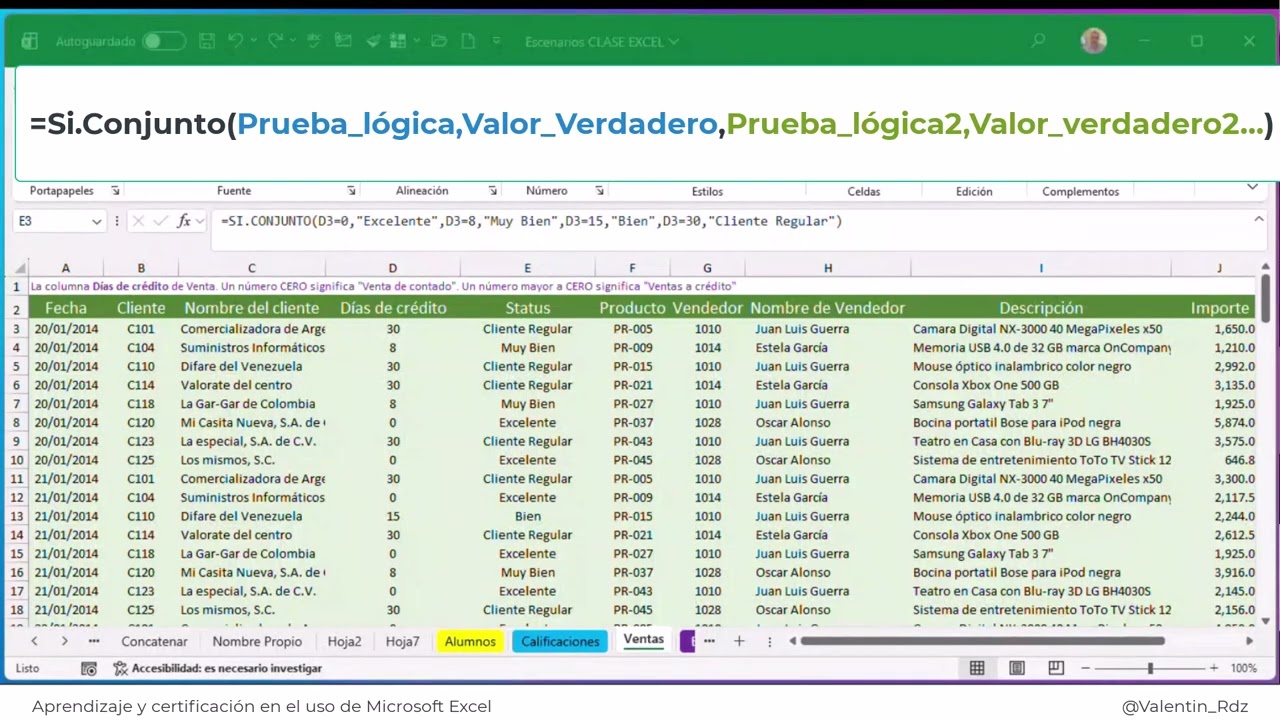
Task: Switch to the Nombre Propio sheet tab
Action: pyautogui.click(x=257, y=642)
